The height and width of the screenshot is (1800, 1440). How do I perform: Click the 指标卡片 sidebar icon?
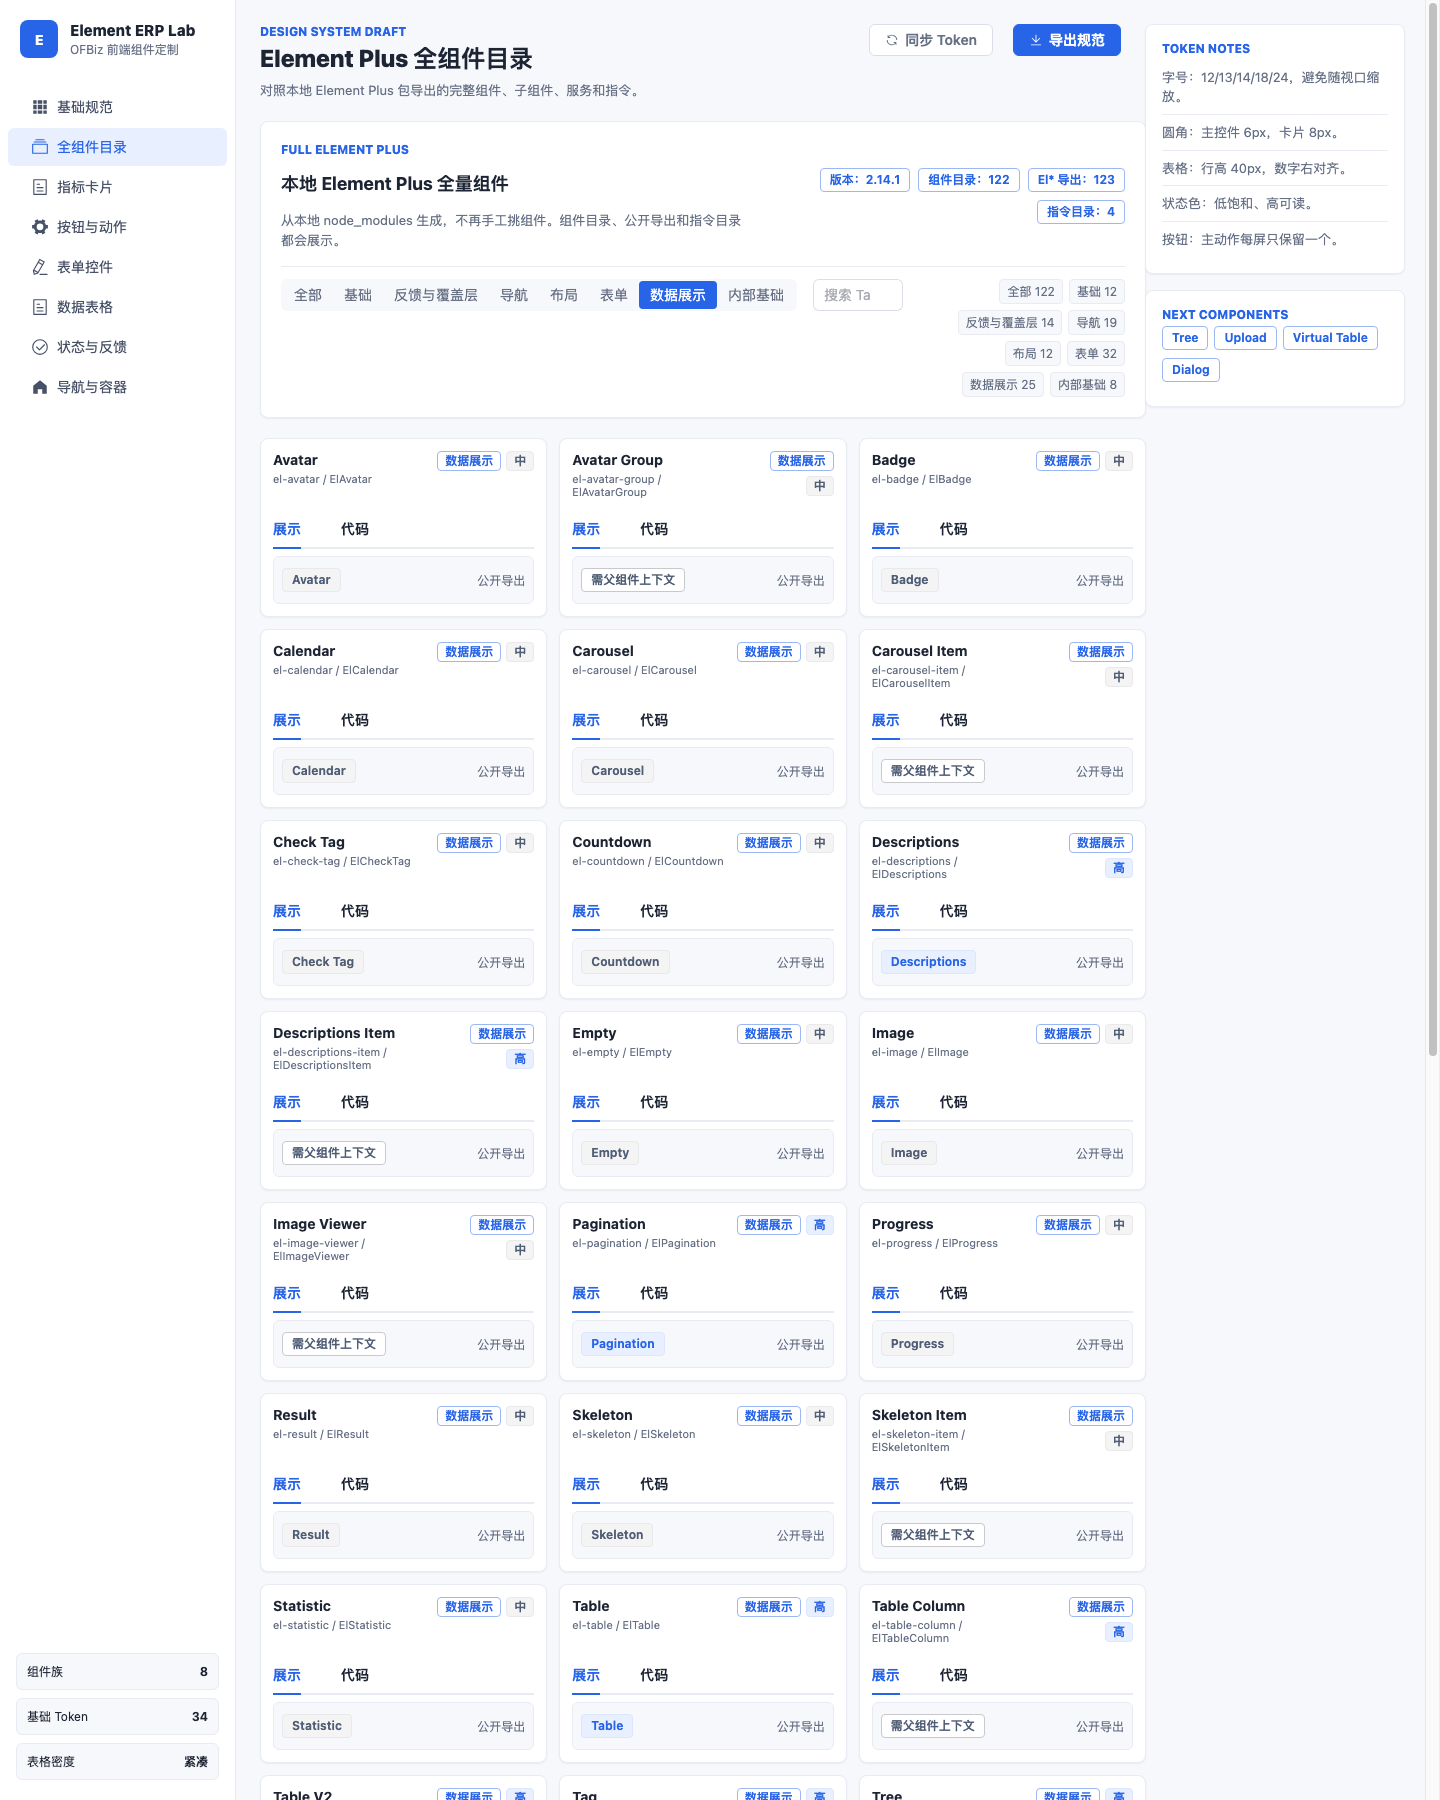pos(40,187)
